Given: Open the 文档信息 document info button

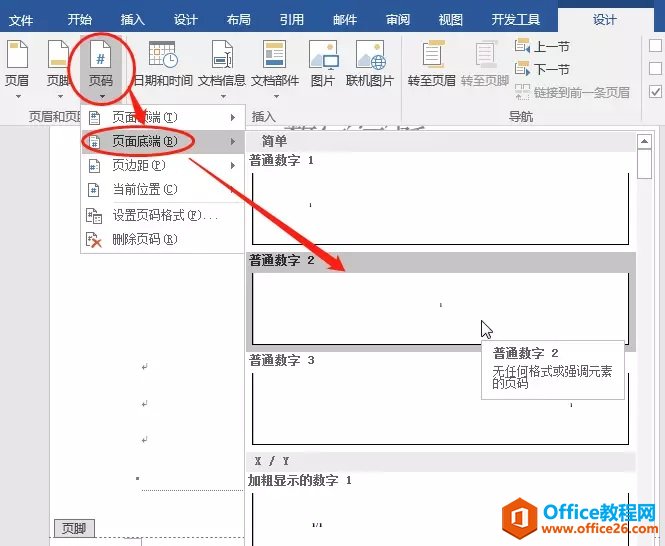Looking at the screenshot, I should point(222,68).
